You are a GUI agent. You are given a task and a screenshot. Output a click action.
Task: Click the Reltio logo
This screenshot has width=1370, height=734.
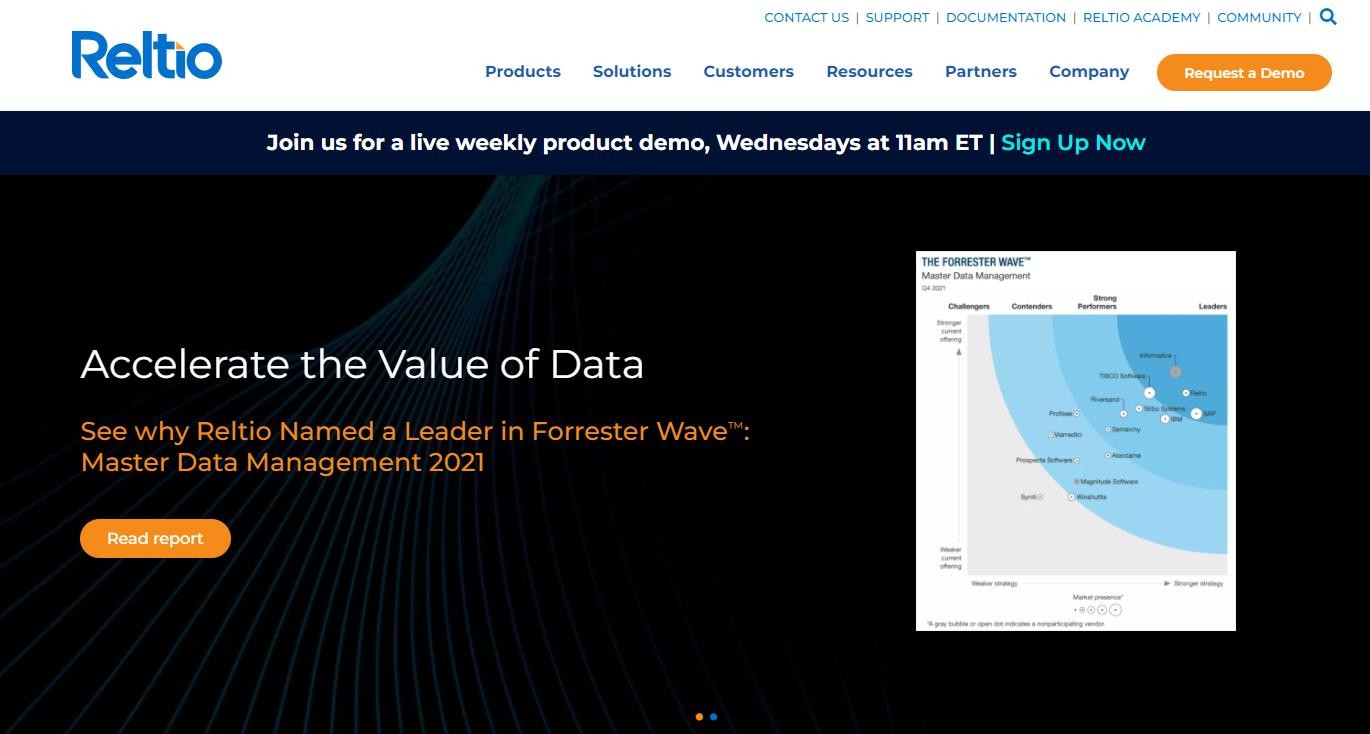(146, 55)
